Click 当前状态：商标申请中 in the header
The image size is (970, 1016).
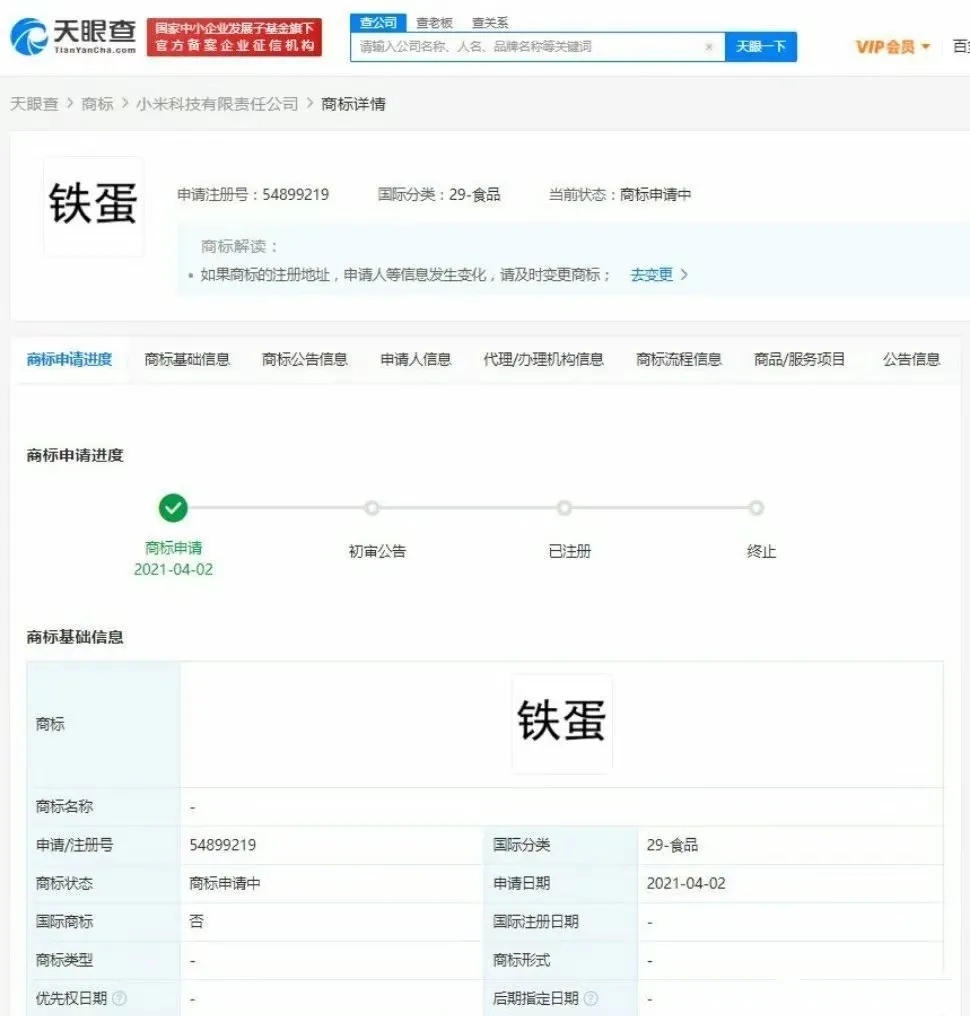pos(620,194)
